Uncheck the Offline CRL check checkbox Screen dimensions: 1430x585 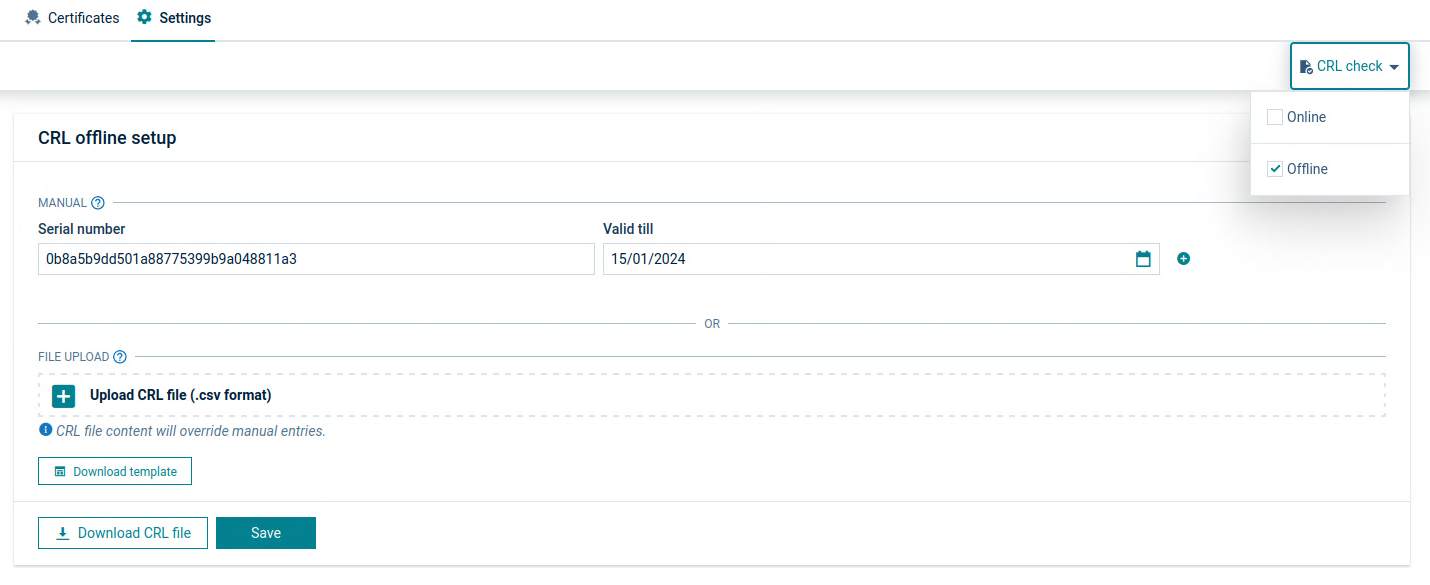(1275, 169)
